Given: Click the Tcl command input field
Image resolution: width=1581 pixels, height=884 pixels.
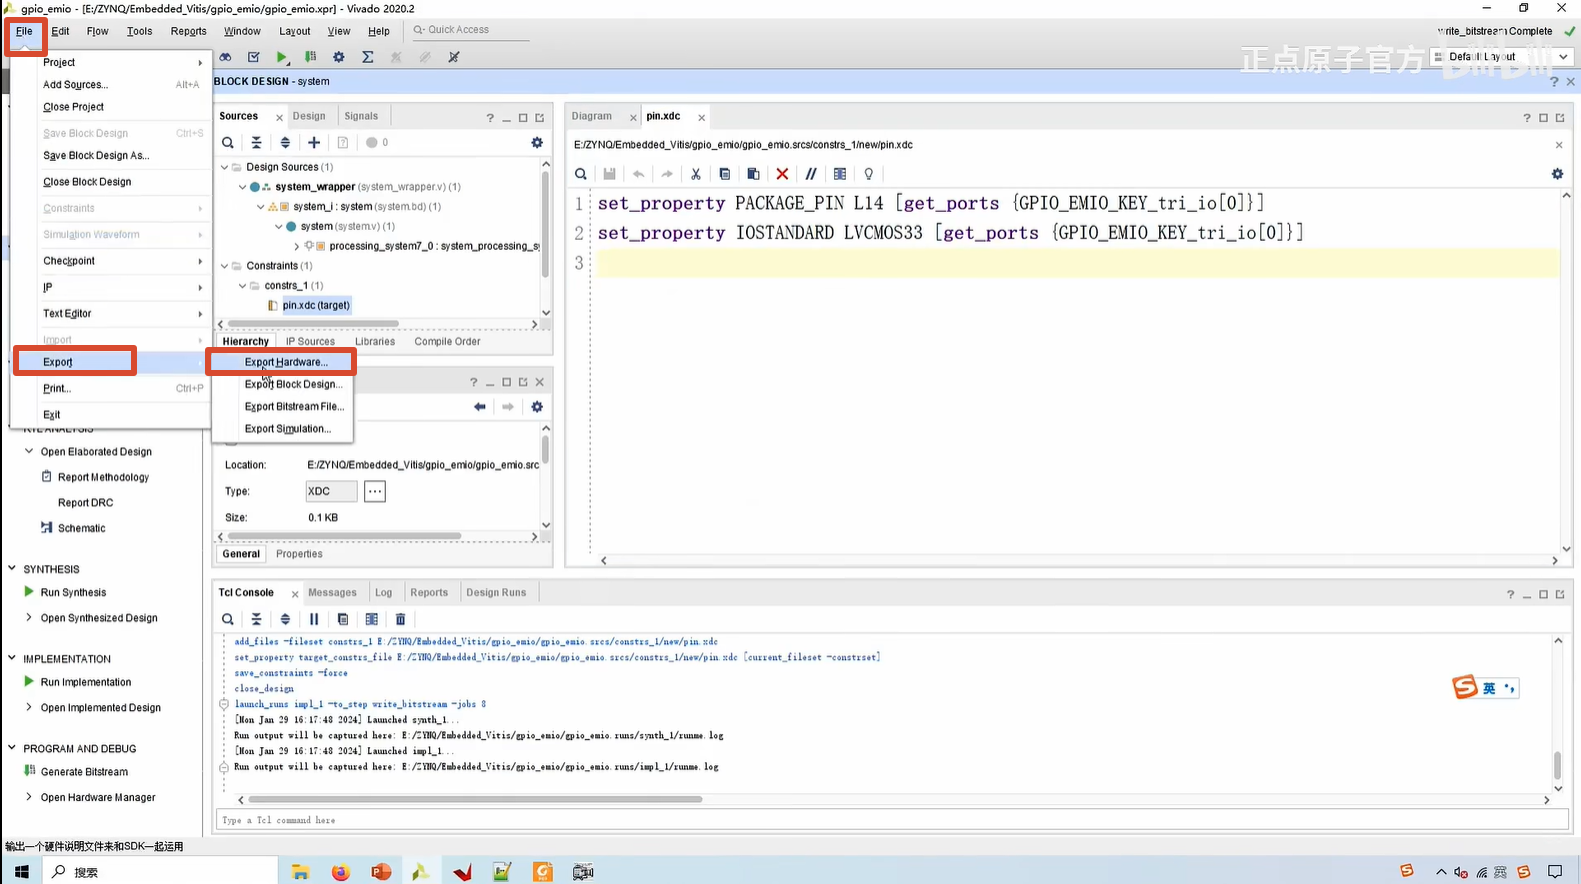Looking at the screenshot, I should click(891, 820).
